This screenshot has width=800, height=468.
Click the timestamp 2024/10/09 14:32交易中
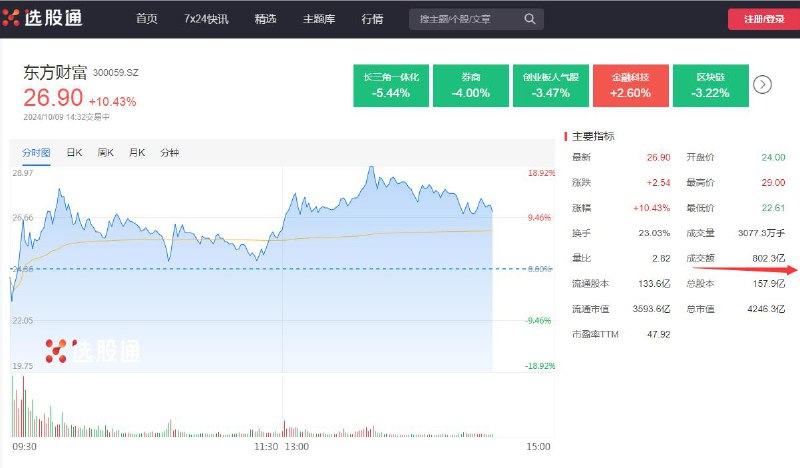[x=66, y=117]
